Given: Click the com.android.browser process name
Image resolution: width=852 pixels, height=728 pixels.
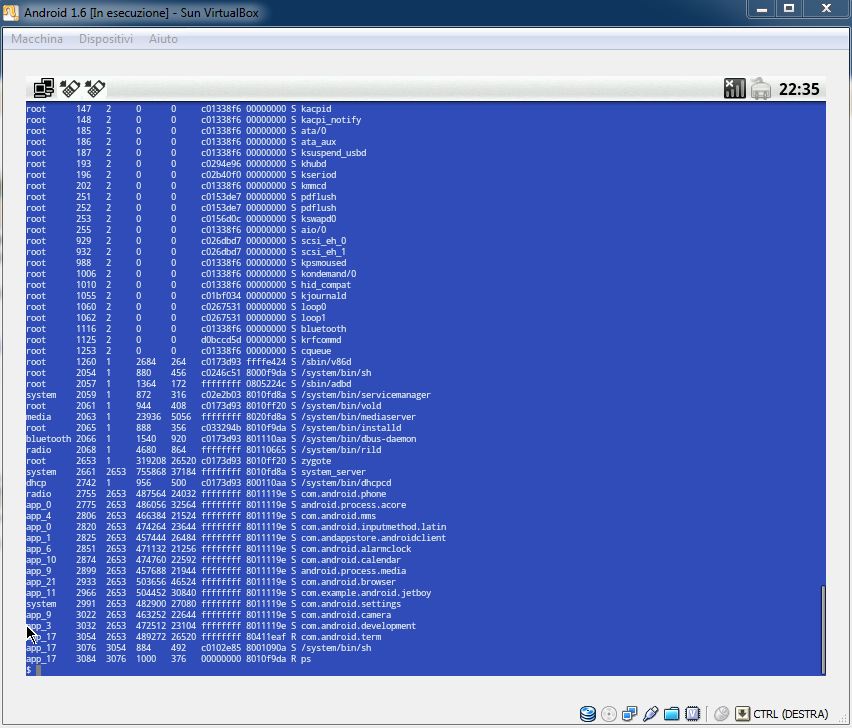Looking at the screenshot, I should point(348,582).
